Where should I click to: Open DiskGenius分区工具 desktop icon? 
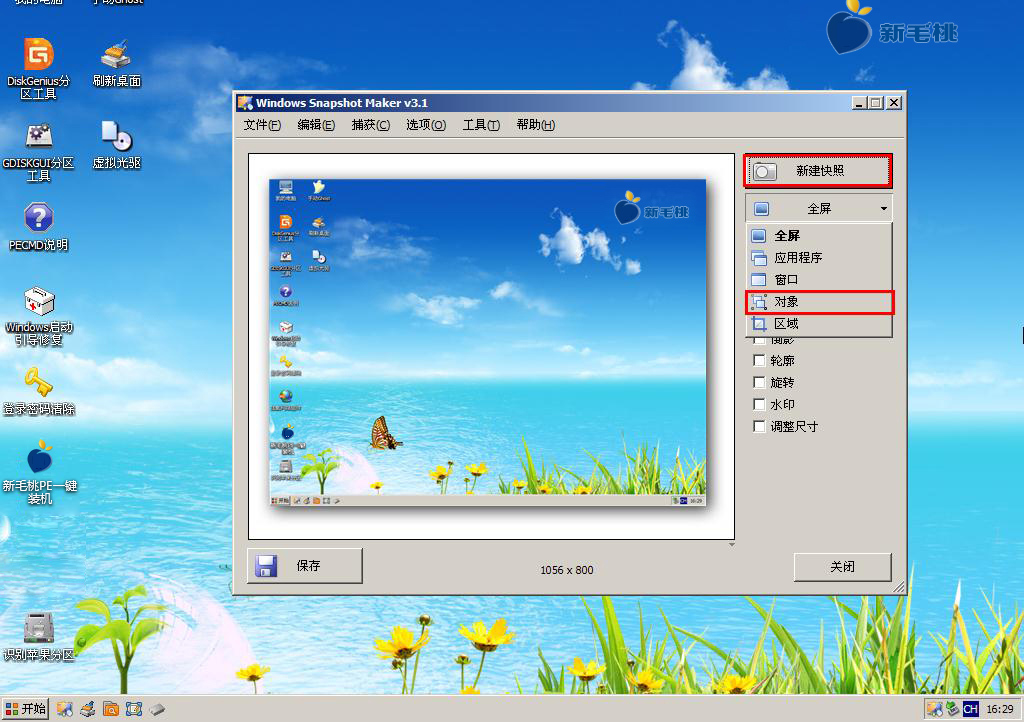(x=39, y=68)
